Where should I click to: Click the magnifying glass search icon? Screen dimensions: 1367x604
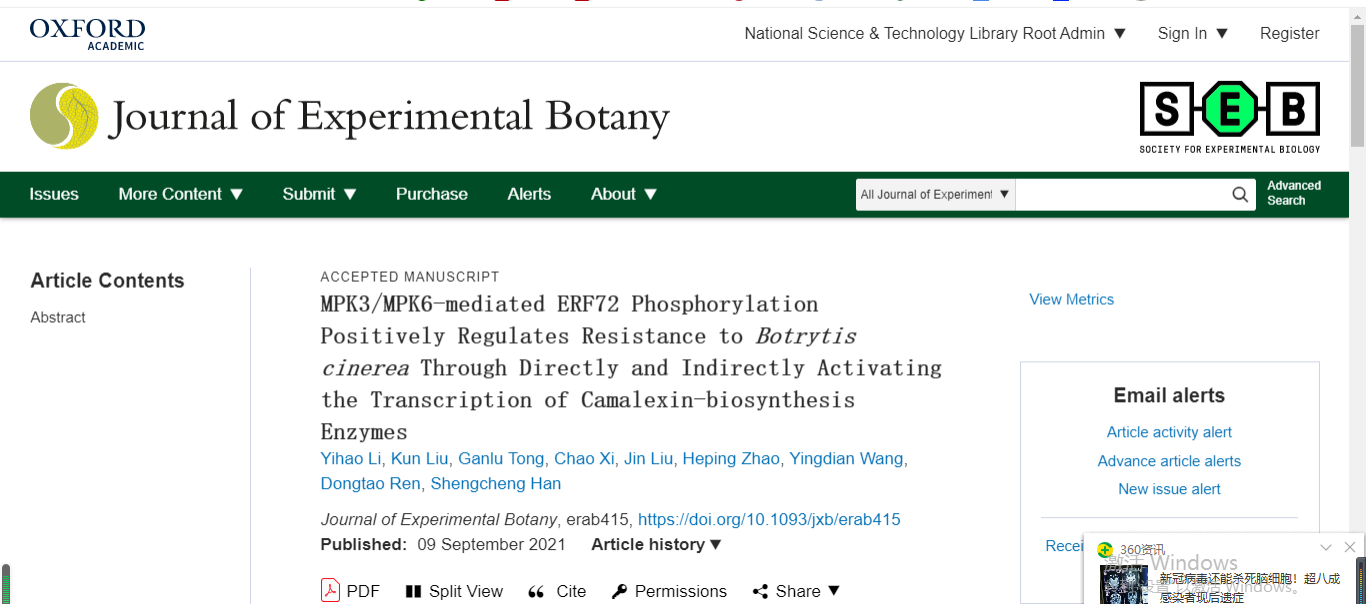(x=1240, y=195)
